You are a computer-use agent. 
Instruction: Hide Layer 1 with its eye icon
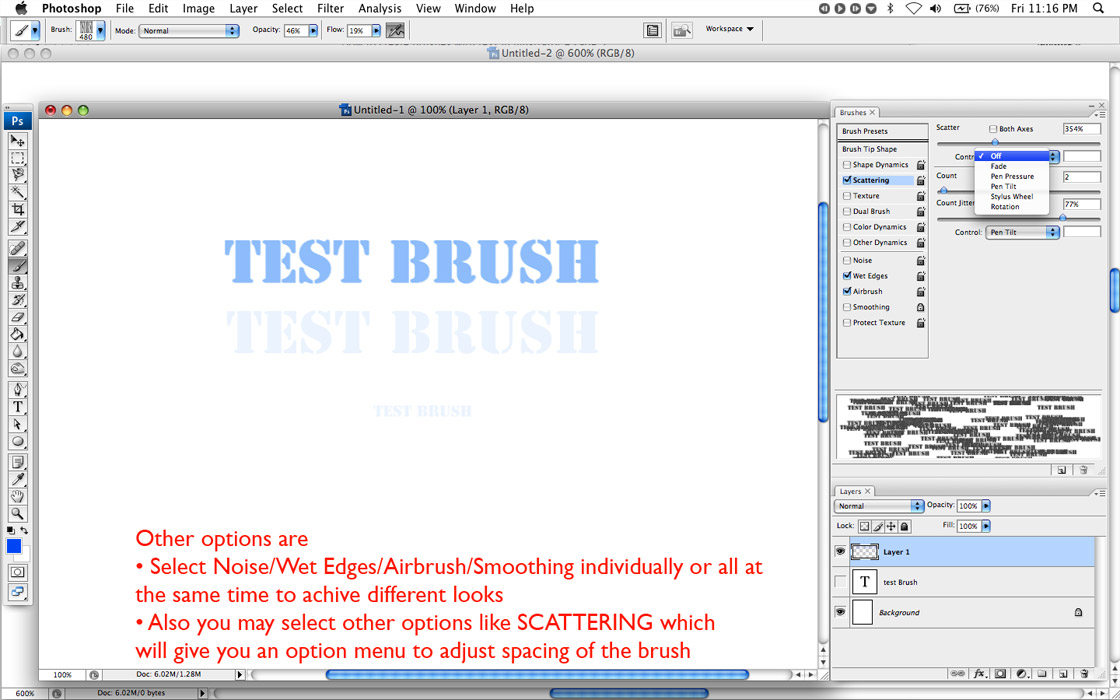[x=840, y=551]
